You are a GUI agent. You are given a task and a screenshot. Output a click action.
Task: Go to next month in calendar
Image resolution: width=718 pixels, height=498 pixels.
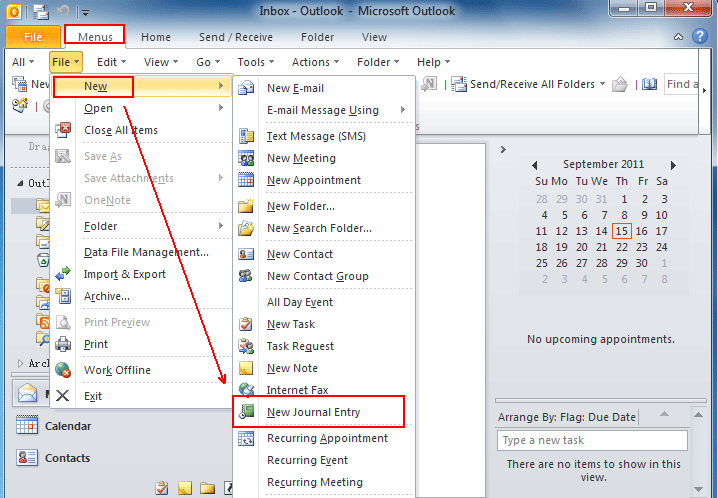point(673,165)
